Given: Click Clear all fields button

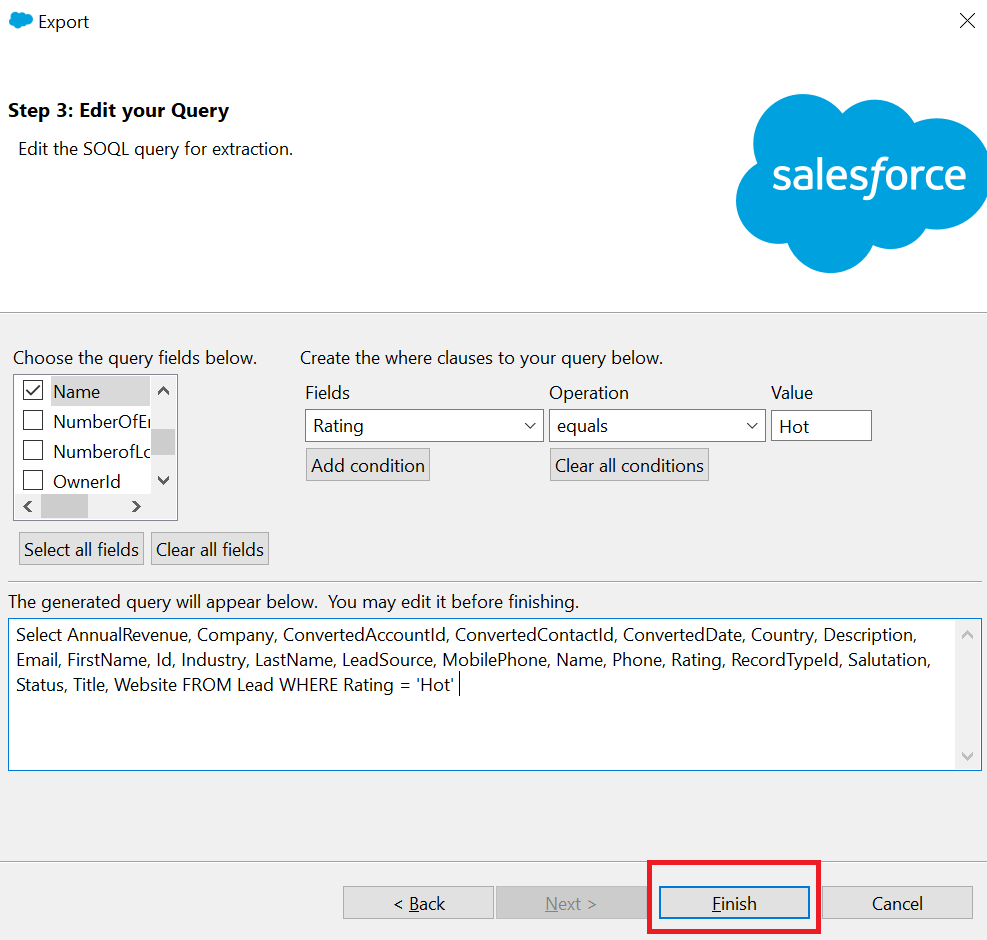Looking at the screenshot, I should pos(210,549).
